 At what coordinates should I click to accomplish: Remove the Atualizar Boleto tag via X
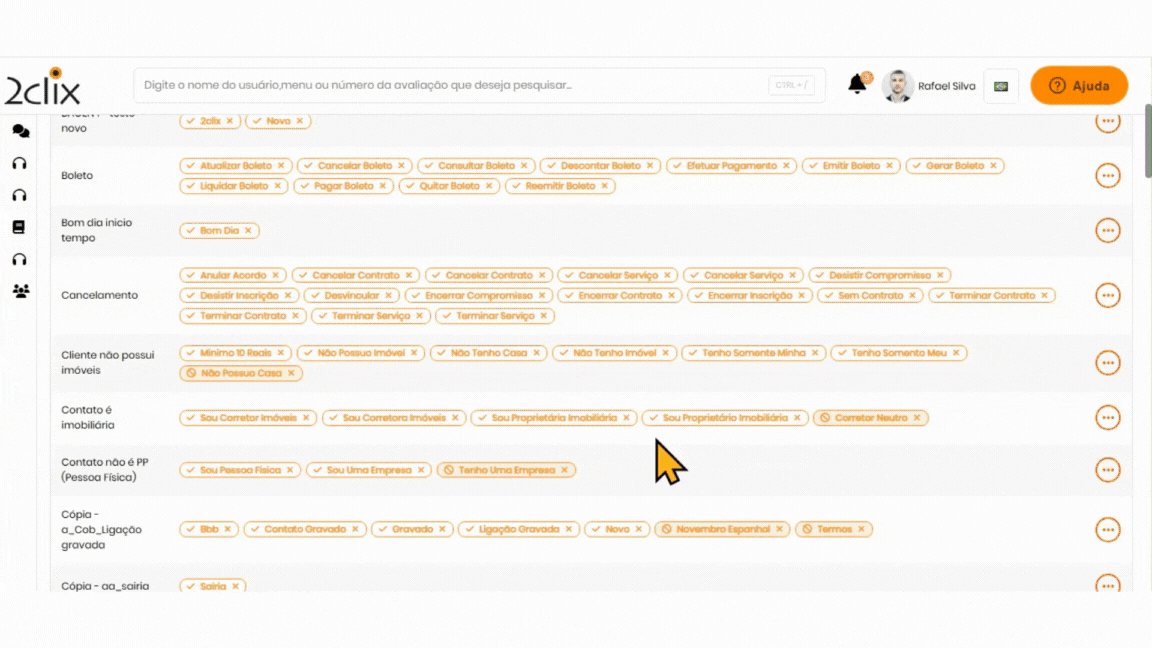click(x=281, y=166)
